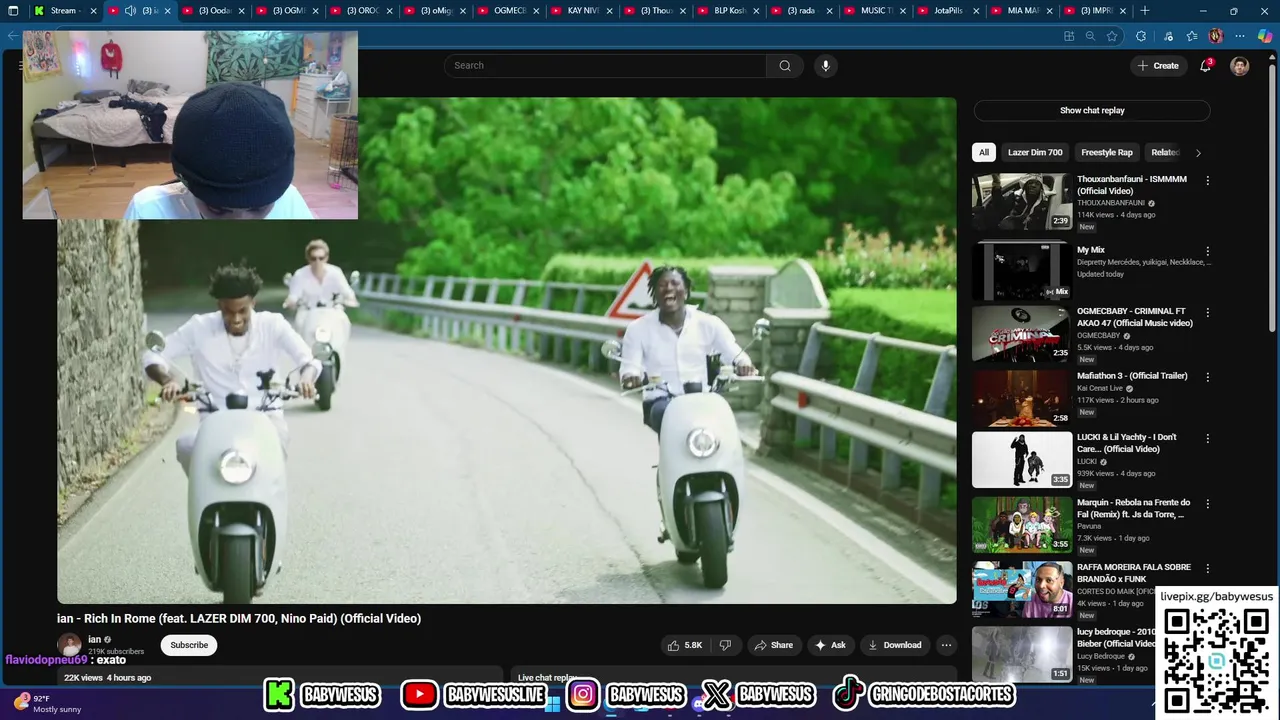Viewport: 1280px width, 720px height.
Task: Open options for Thouxanbanfauni ISMMMM video
Action: (x=1207, y=181)
